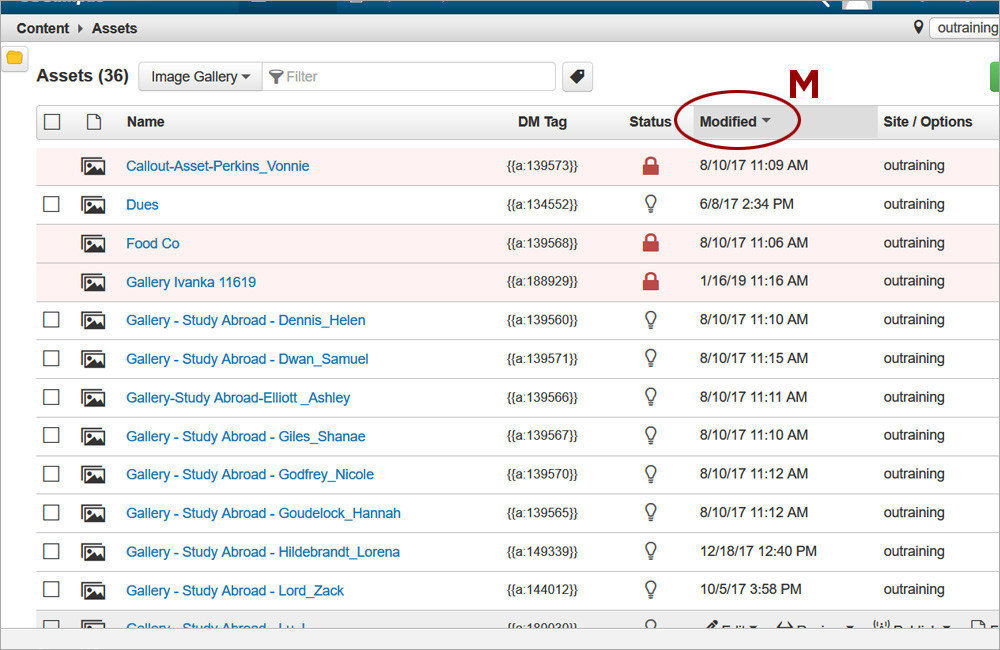The height and width of the screenshot is (650, 1000).
Task: Click the light bulb status for Giles_Shanae gallery
Action: click(x=651, y=436)
